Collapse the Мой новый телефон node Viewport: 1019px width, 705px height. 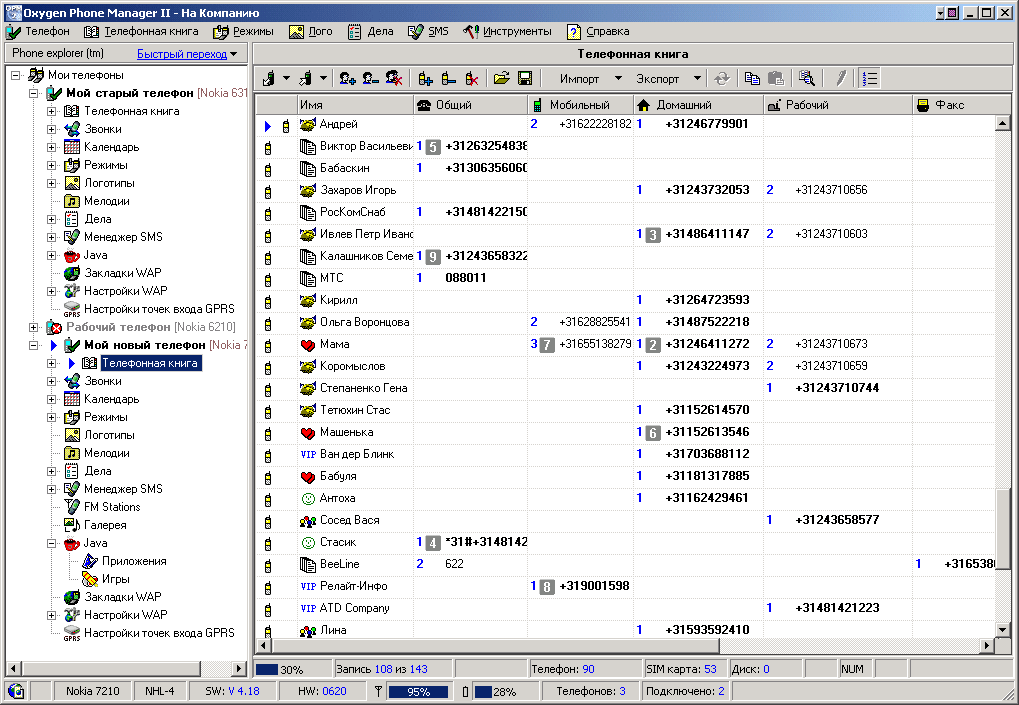[x=33, y=345]
